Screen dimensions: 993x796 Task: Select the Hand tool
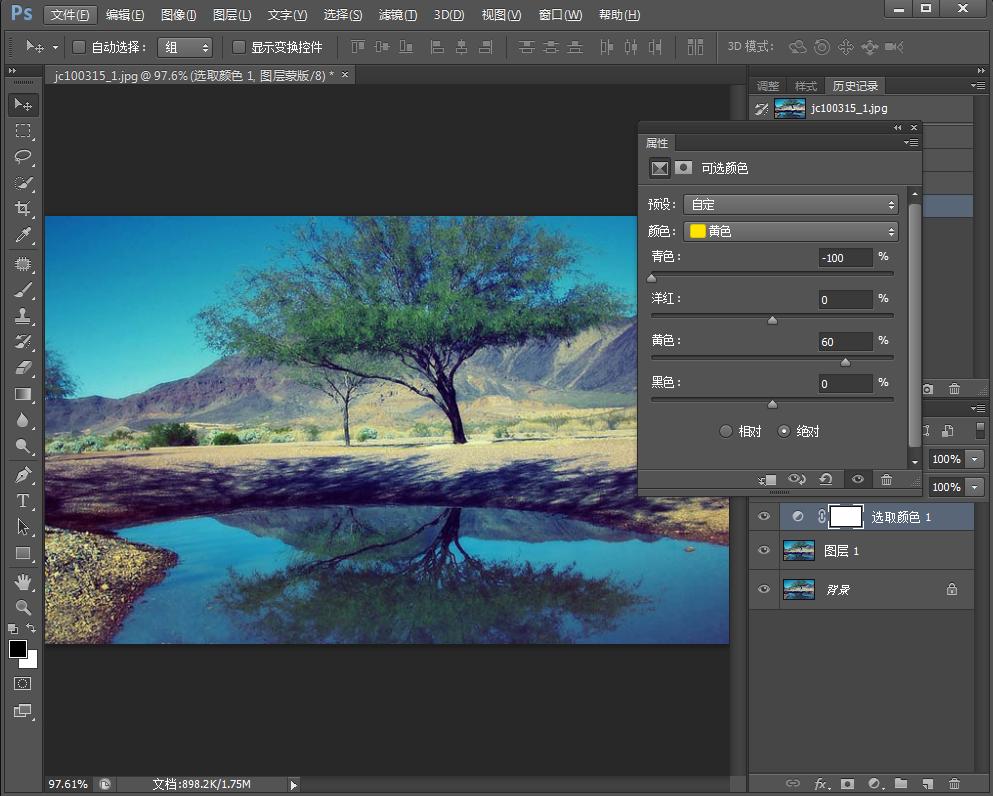click(23, 581)
